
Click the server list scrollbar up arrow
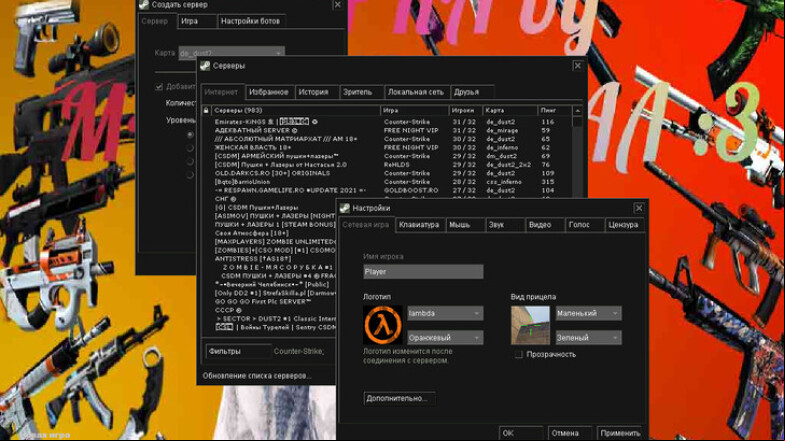pos(577,111)
